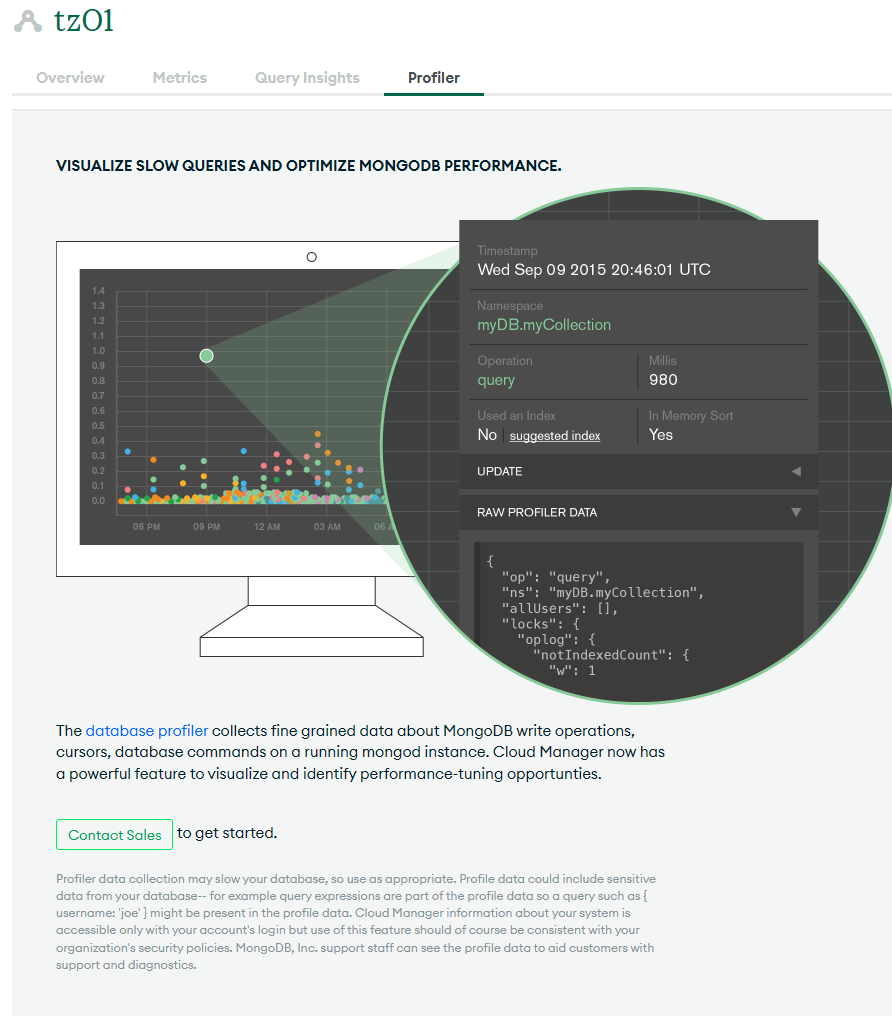The width and height of the screenshot is (892, 1016).
Task: Open the myDB.myCollection namespace link
Action: tap(544, 325)
